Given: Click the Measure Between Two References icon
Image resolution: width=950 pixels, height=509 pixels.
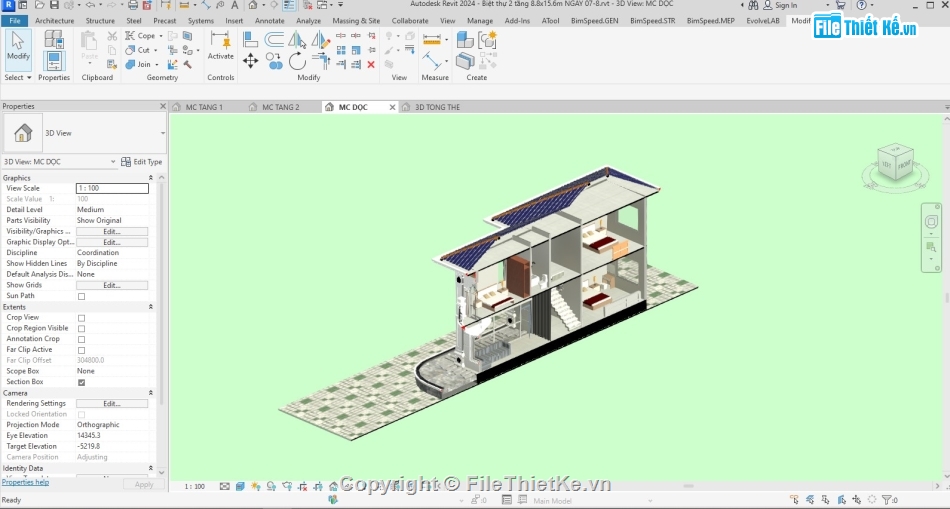Looking at the screenshot, I should 432,61.
